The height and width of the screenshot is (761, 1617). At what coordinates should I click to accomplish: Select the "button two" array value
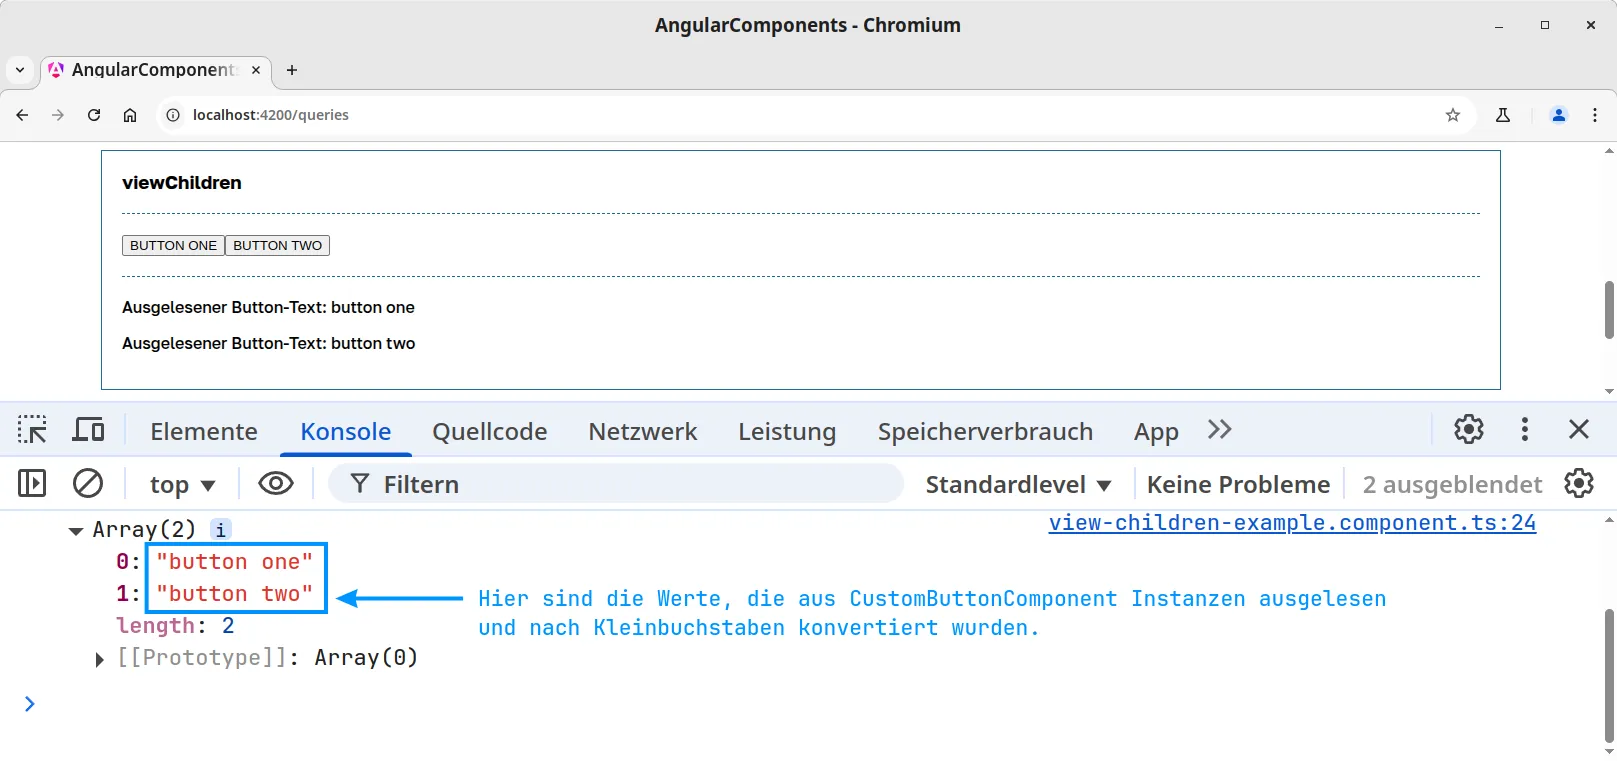pos(235,594)
